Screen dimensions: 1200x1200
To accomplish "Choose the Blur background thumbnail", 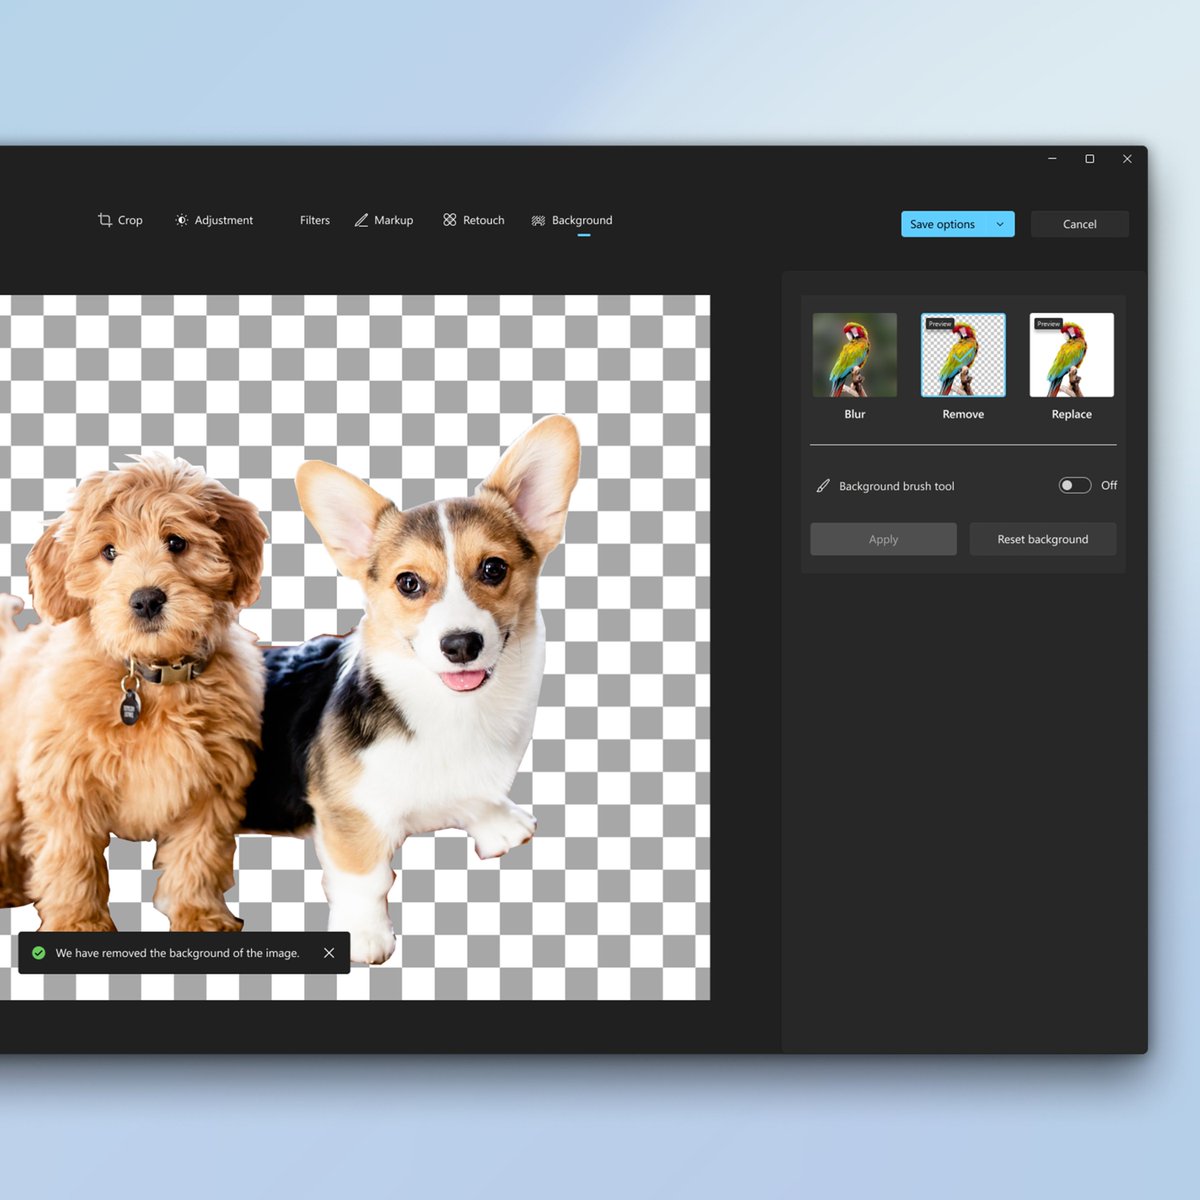I will coord(855,355).
